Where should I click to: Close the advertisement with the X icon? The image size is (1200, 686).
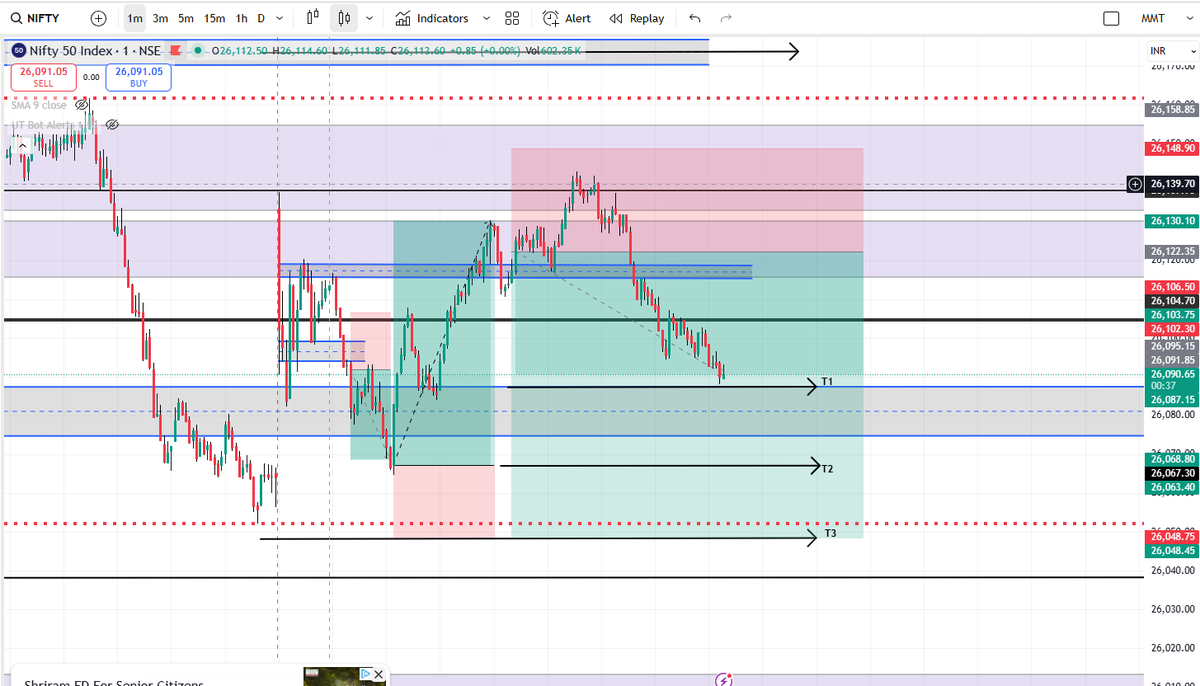(x=378, y=675)
